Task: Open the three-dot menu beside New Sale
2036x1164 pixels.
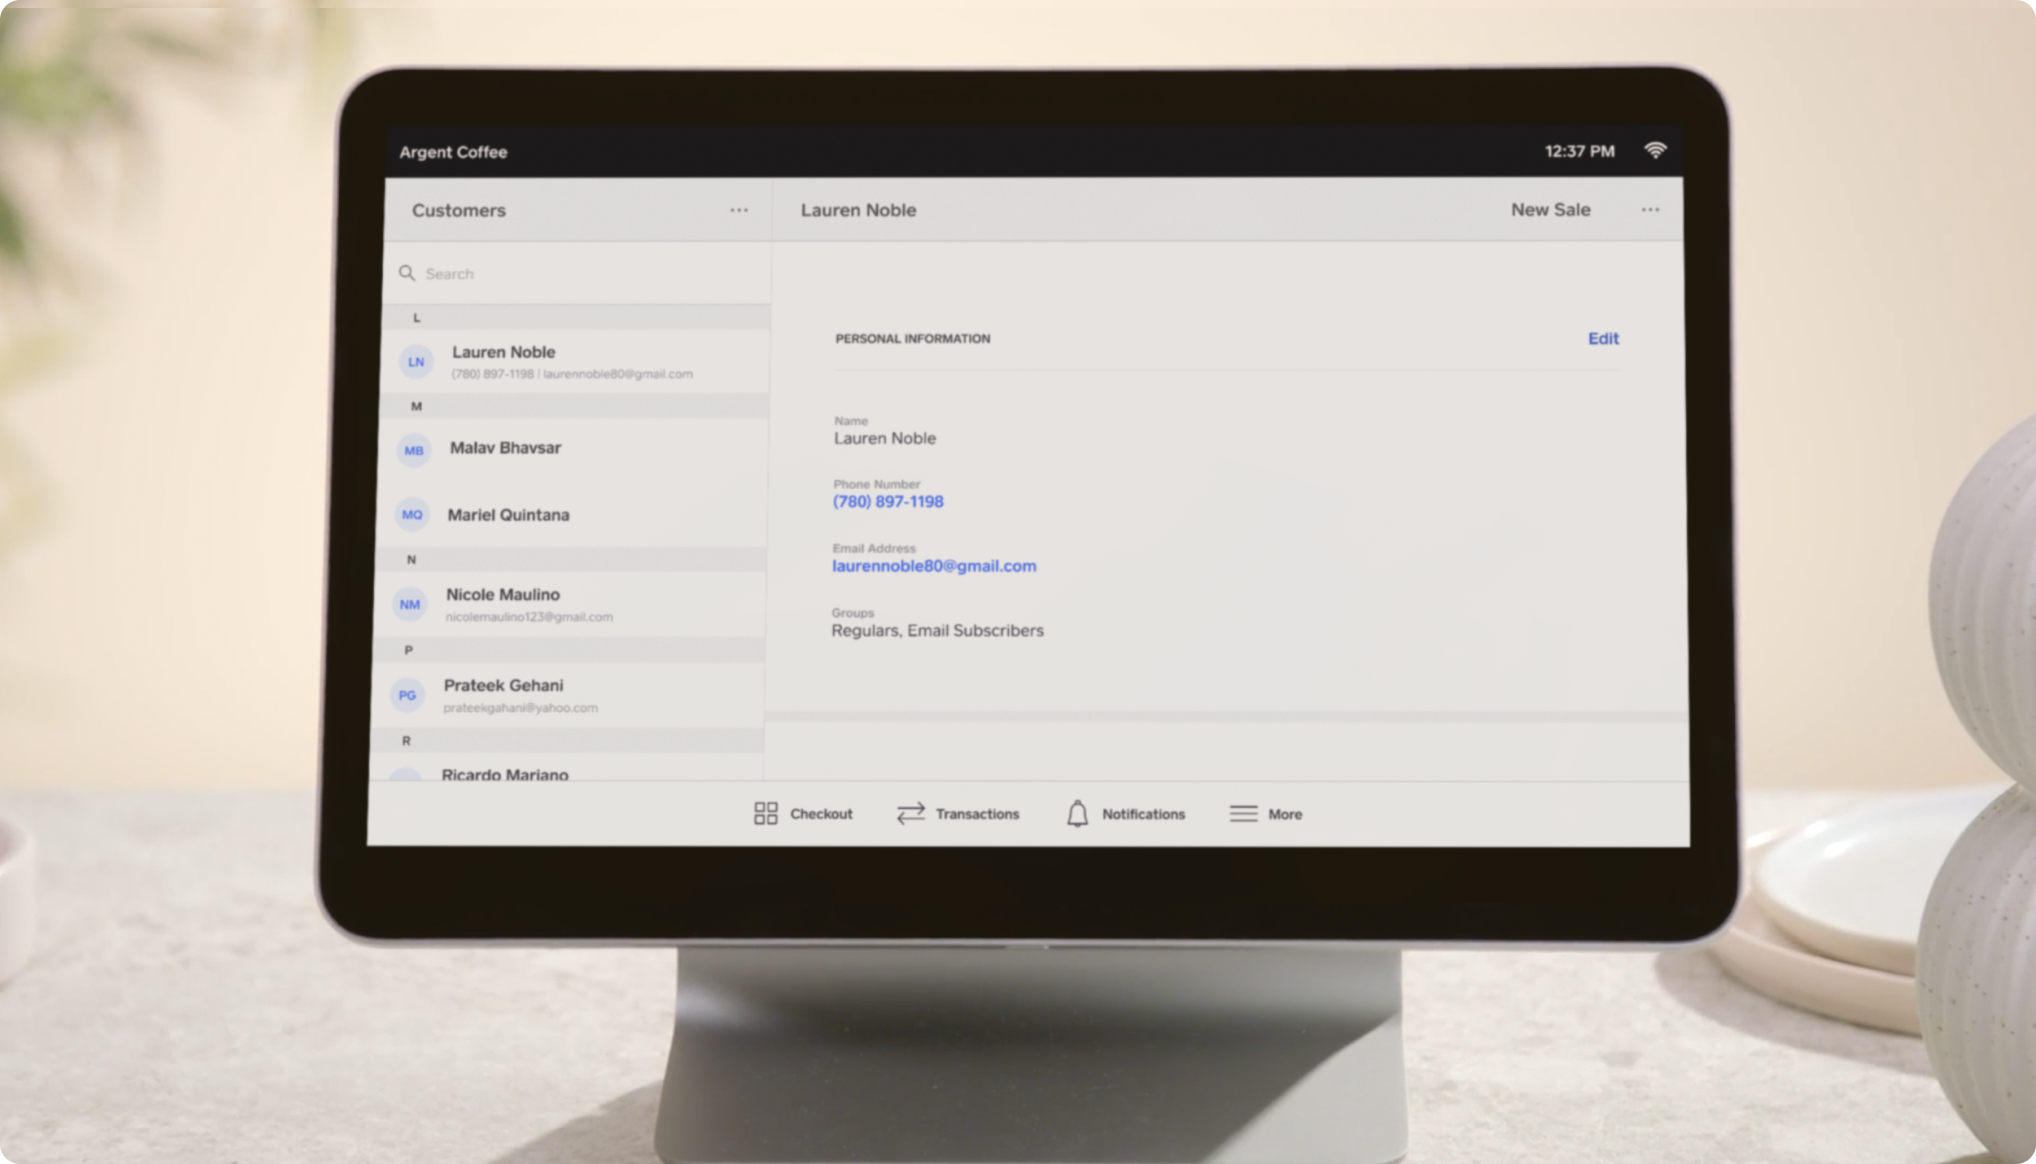Action: coord(1650,209)
